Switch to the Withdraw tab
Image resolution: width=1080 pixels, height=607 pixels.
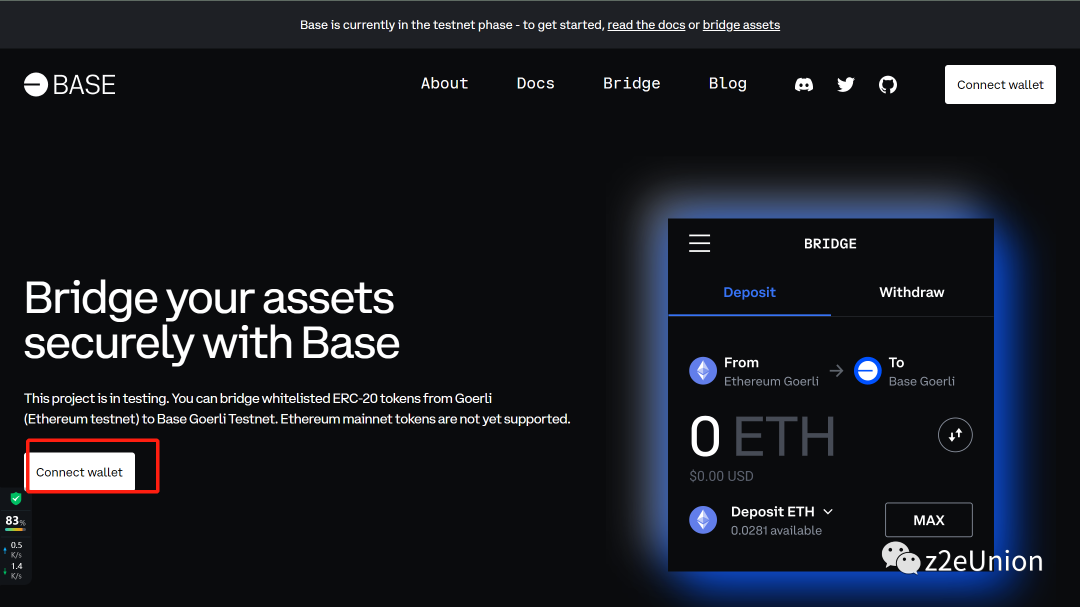click(911, 292)
